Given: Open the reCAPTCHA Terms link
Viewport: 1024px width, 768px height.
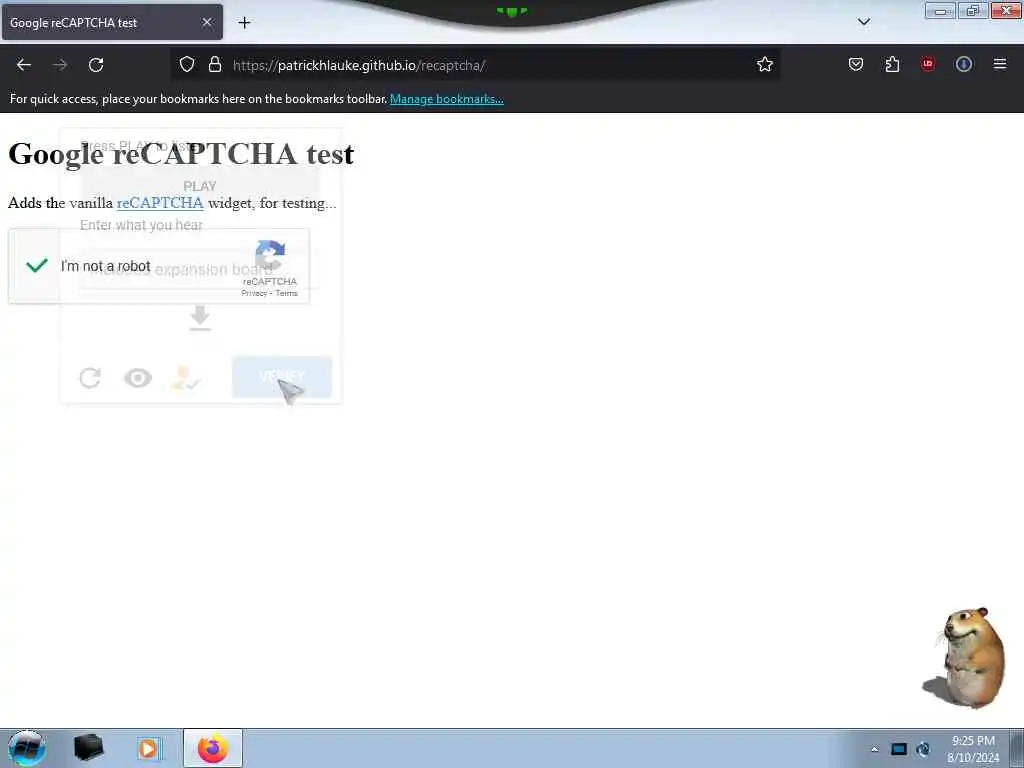Looking at the screenshot, I should [x=286, y=293].
